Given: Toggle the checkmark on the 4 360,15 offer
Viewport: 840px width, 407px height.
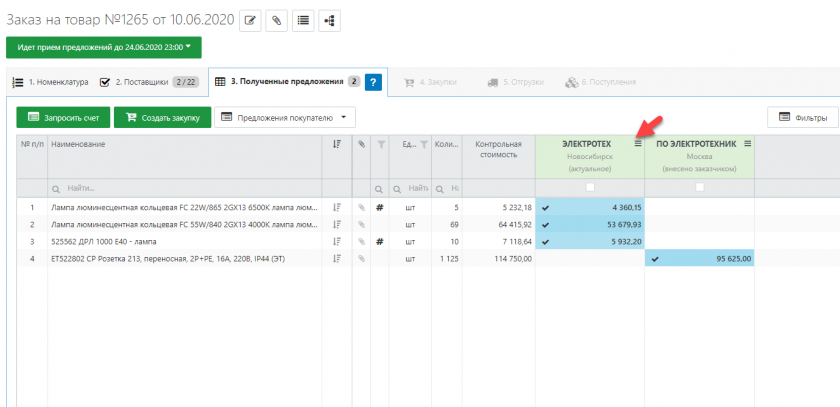Looking at the screenshot, I should (x=545, y=207).
